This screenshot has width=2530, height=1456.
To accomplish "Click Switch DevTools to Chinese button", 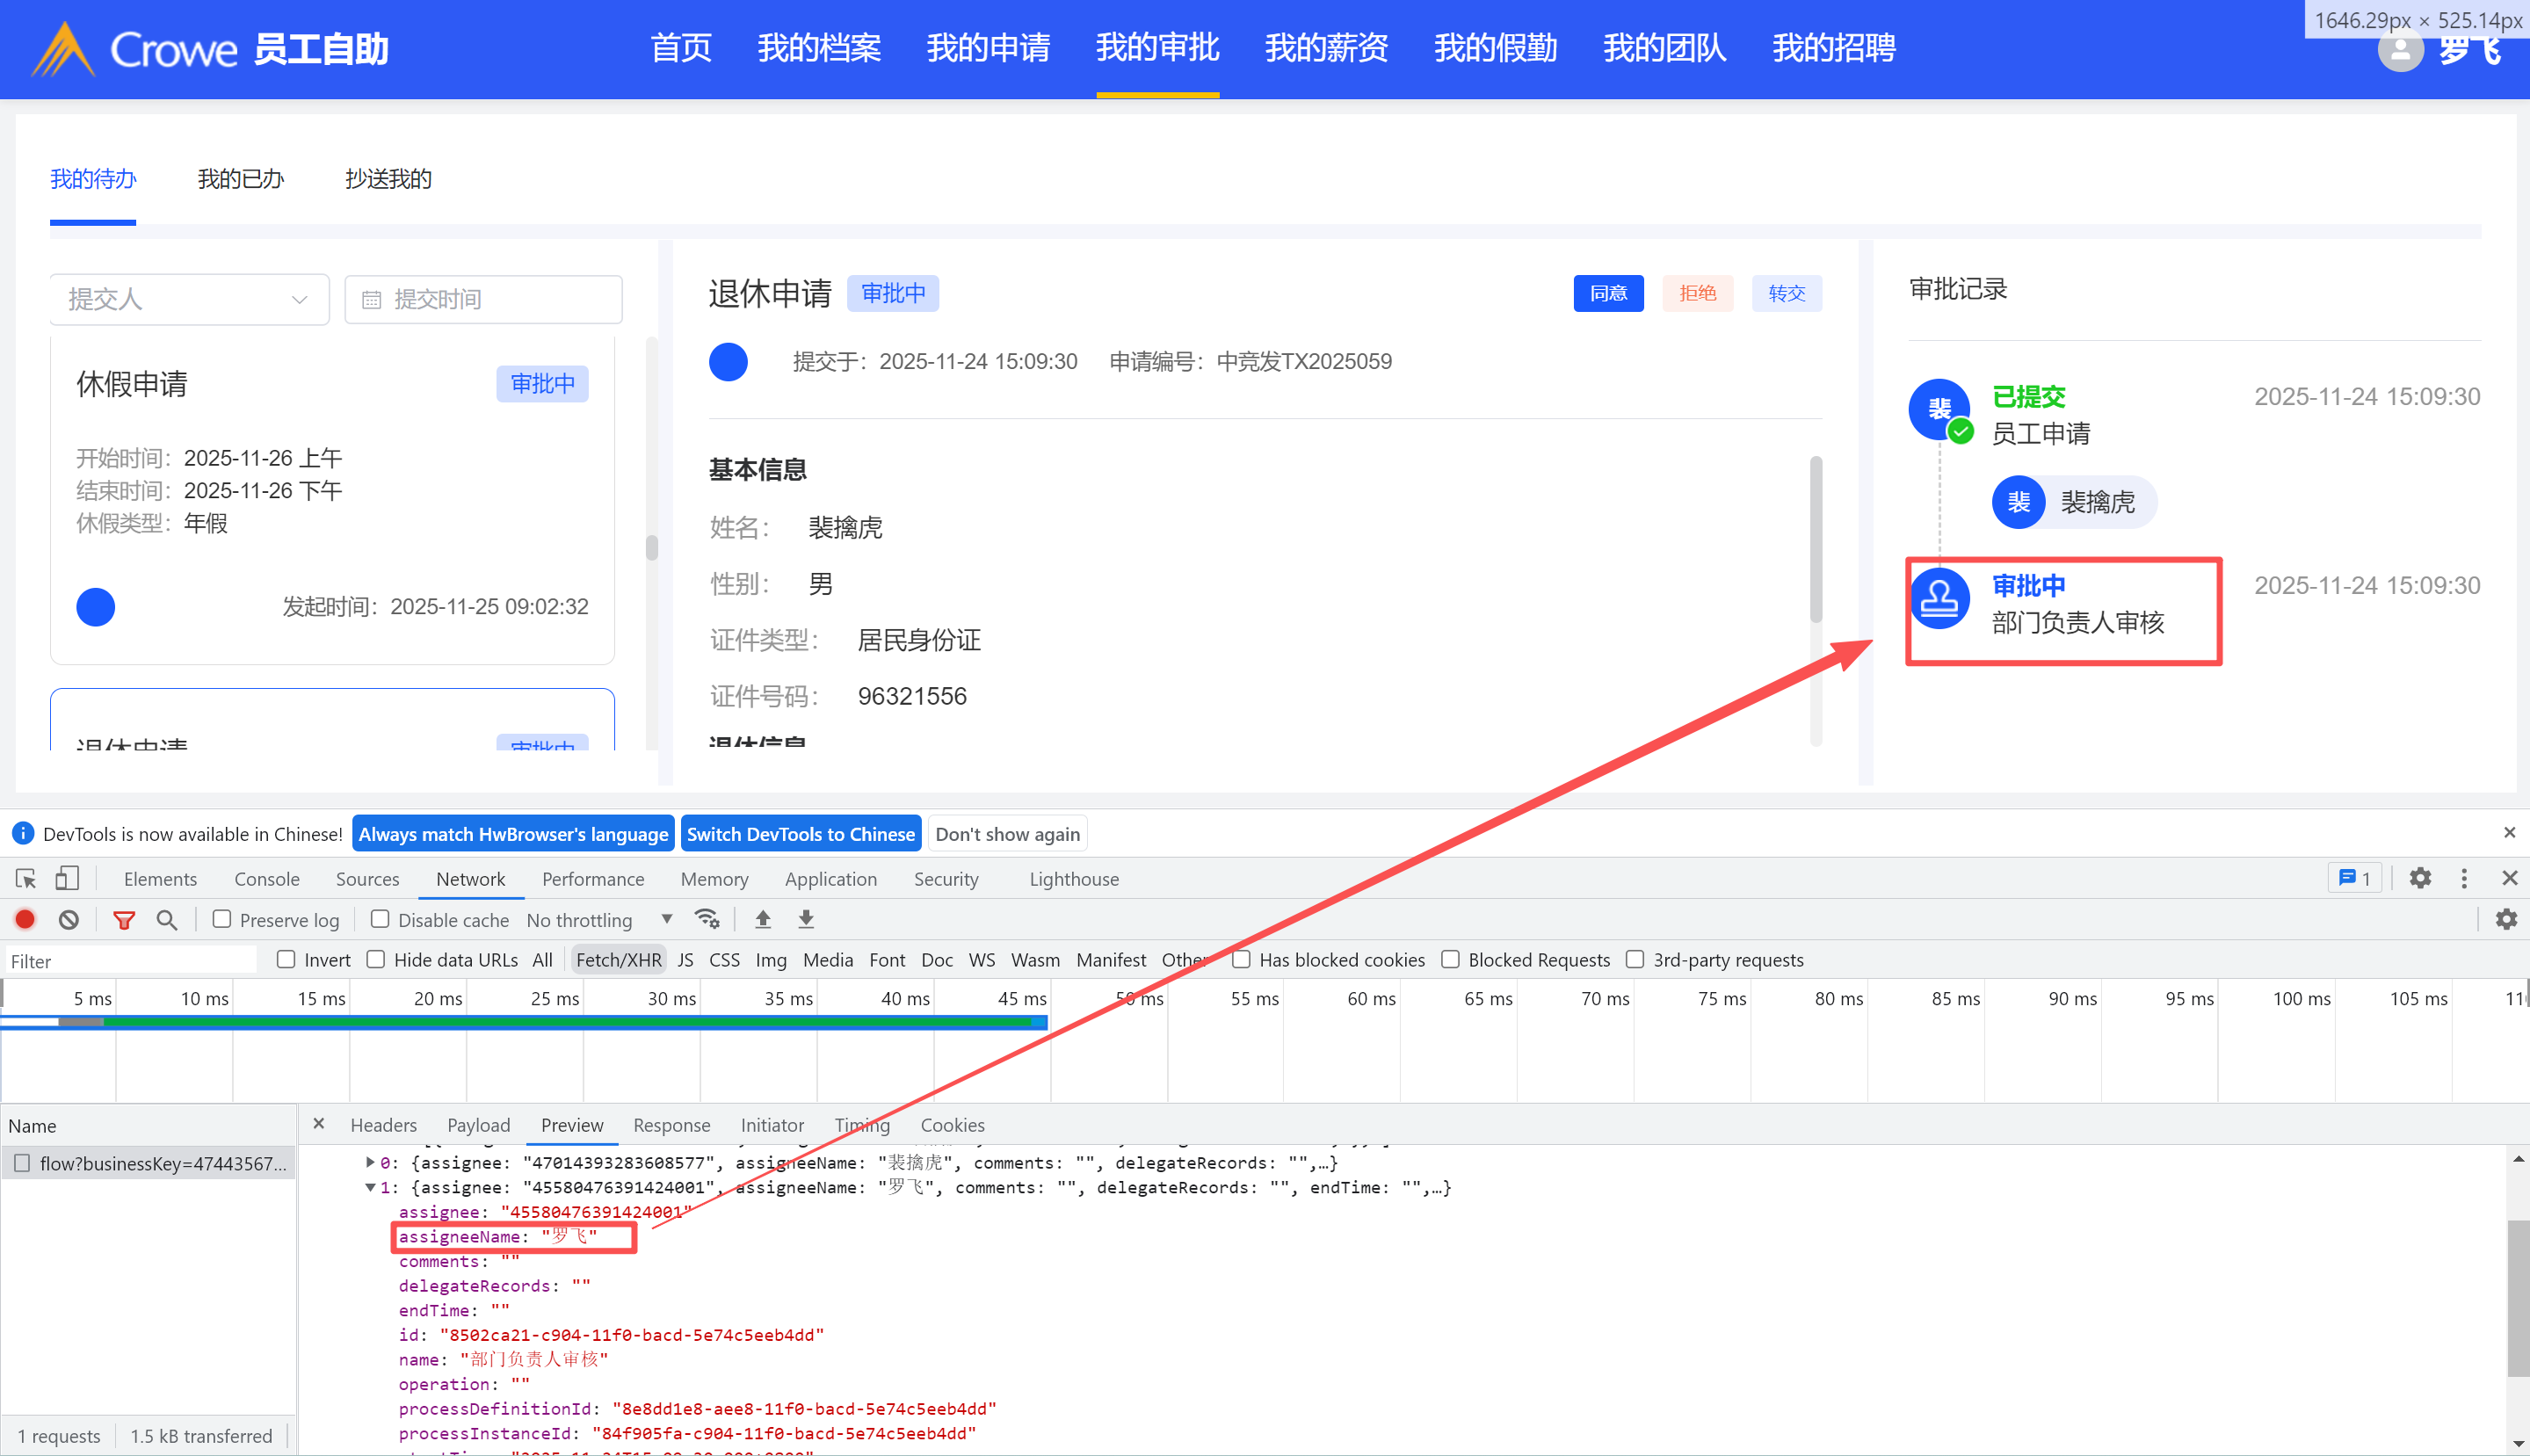I will tap(800, 834).
